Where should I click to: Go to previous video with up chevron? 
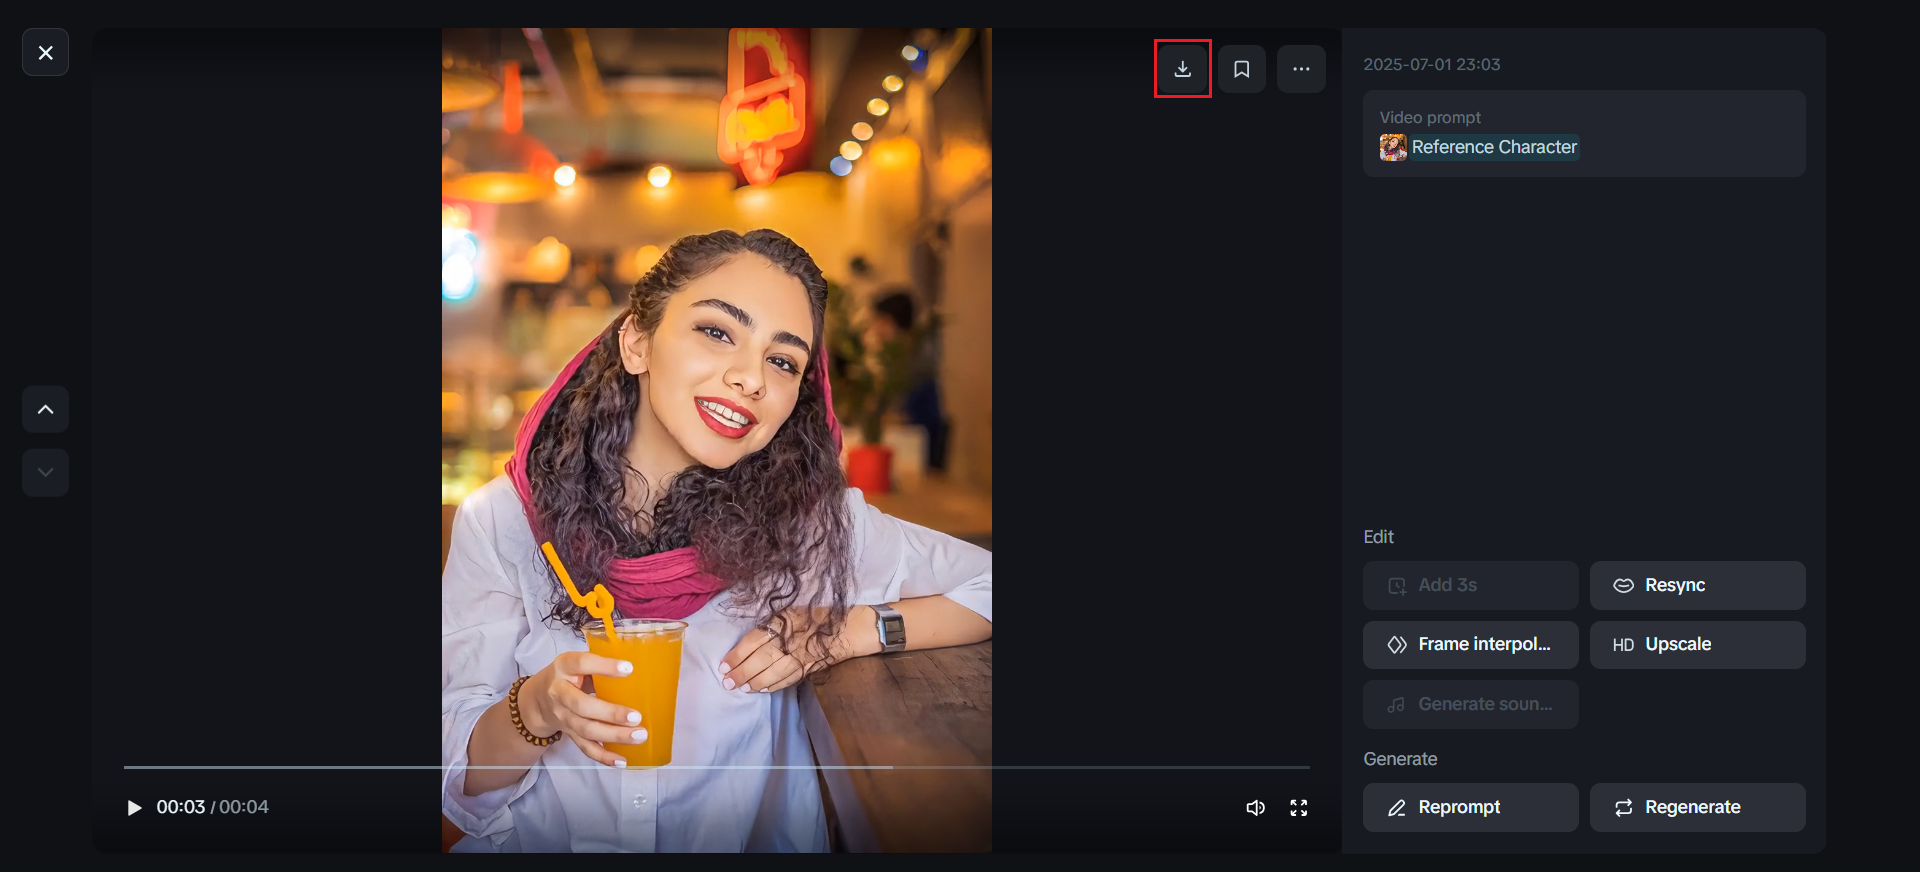tap(45, 409)
